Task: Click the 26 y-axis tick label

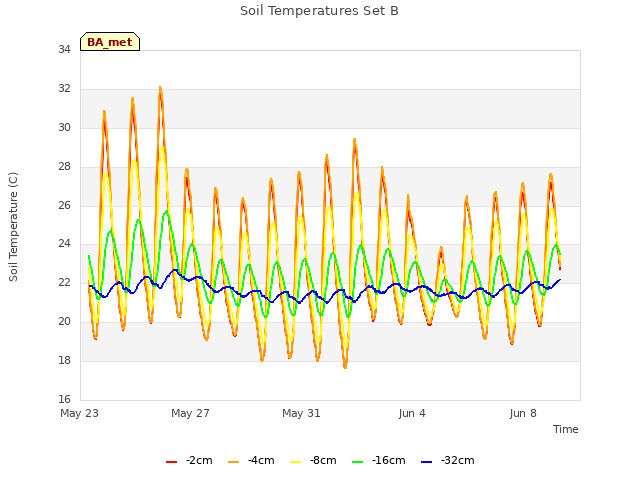Action: [x=64, y=205]
